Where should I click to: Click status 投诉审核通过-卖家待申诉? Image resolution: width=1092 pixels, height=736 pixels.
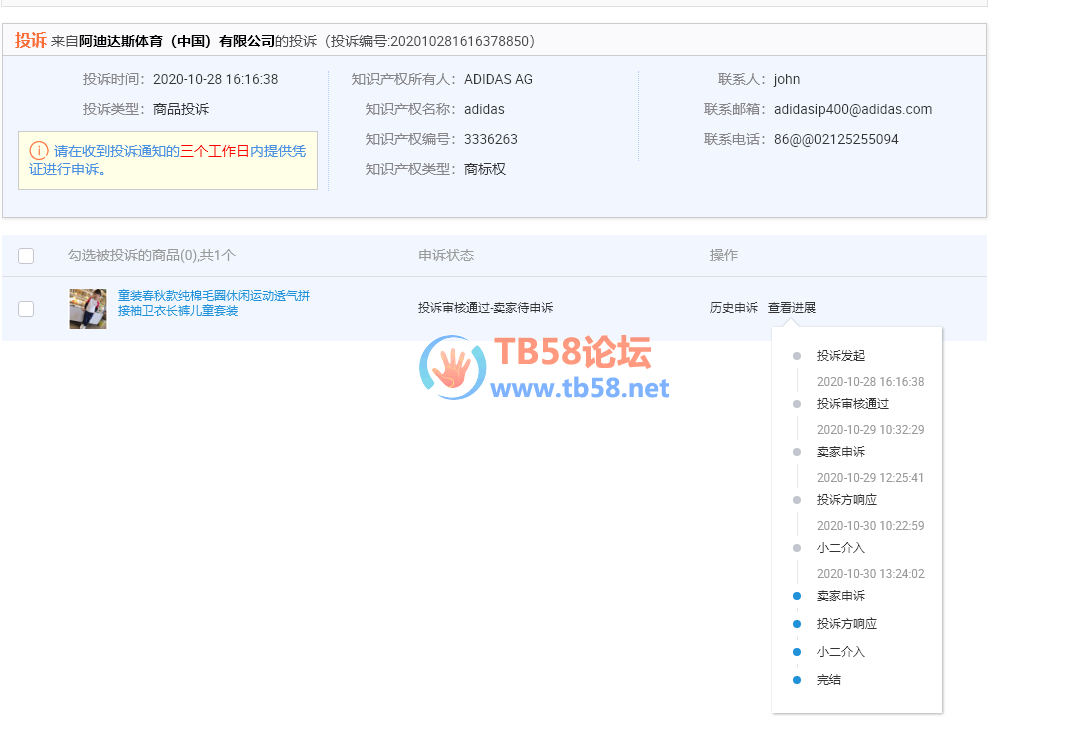[x=485, y=308]
